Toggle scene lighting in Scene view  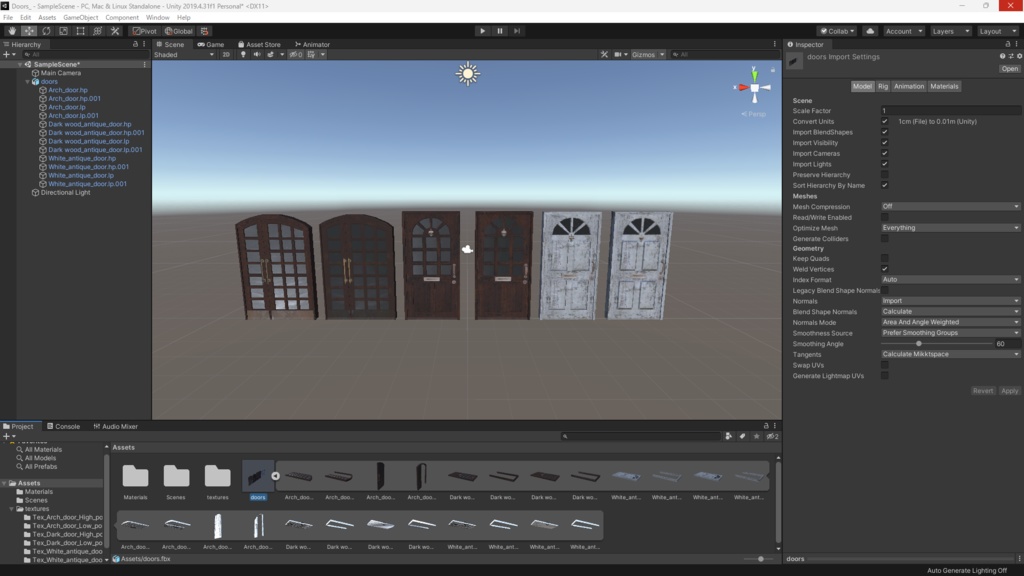[245, 54]
